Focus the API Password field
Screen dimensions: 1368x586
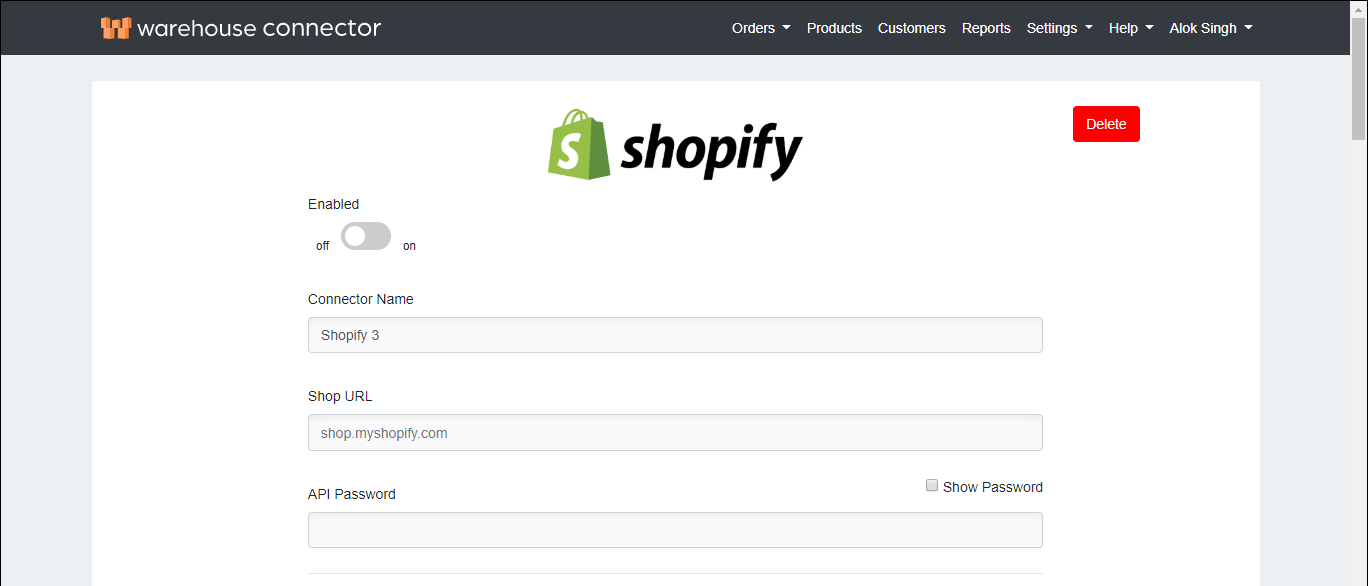click(x=675, y=530)
